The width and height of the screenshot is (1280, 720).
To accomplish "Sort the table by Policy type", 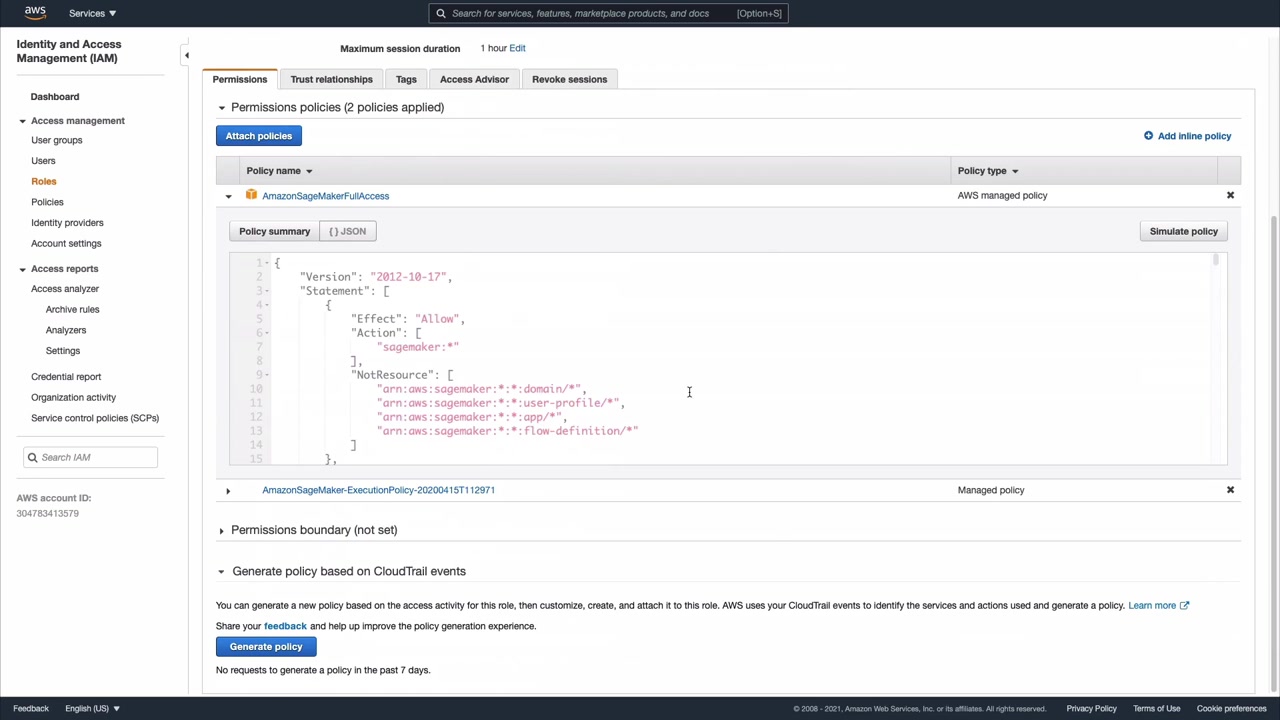I will tap(988, 171).
